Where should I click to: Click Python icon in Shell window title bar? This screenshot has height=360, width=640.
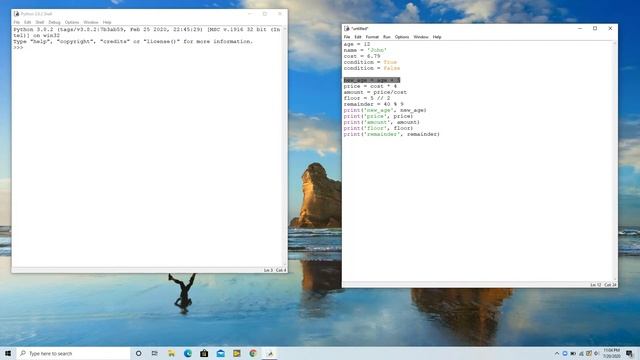click(16, 13)
